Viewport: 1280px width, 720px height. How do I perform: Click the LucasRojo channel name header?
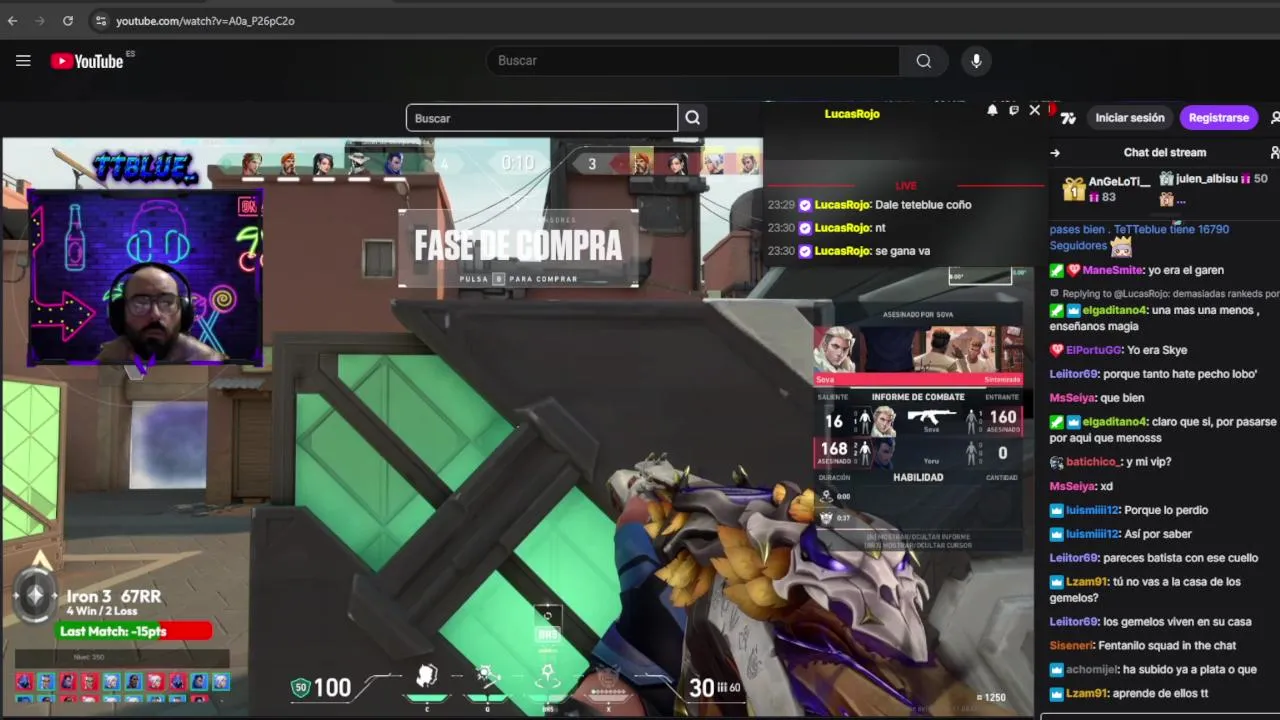point(852,114)
